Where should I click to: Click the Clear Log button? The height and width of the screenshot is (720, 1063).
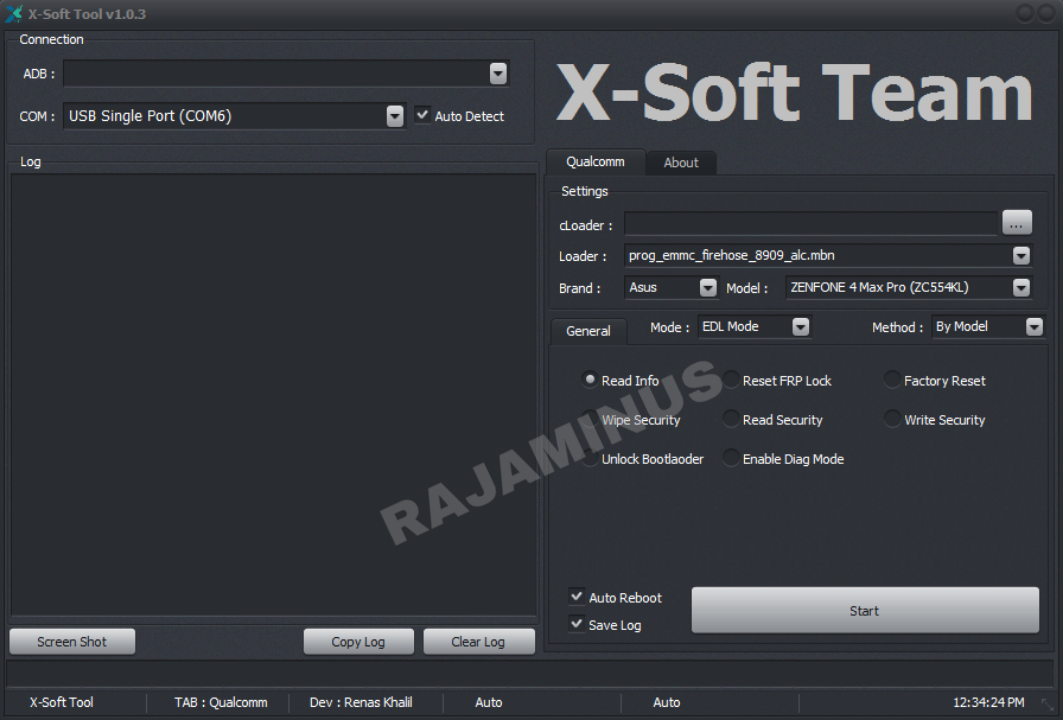479,641
